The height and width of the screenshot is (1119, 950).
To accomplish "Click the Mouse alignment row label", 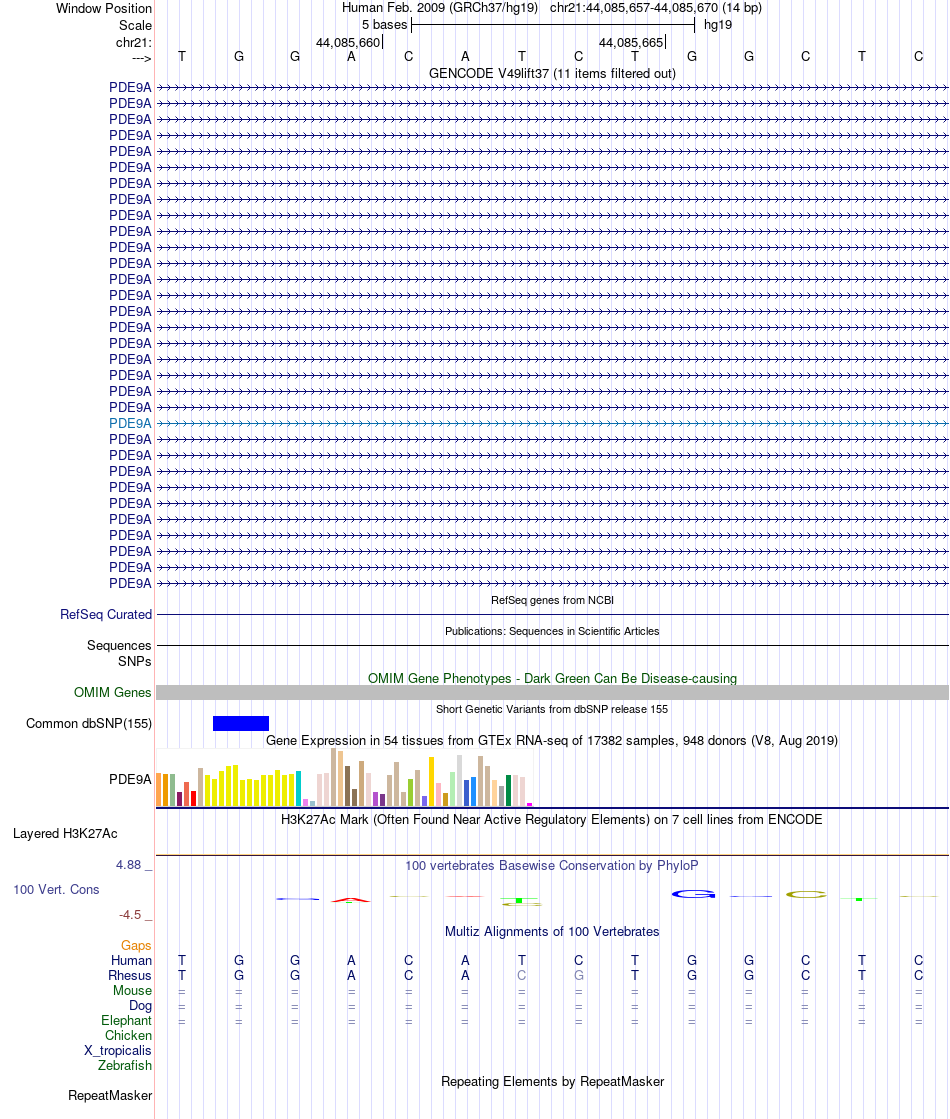I will (132, 991).
